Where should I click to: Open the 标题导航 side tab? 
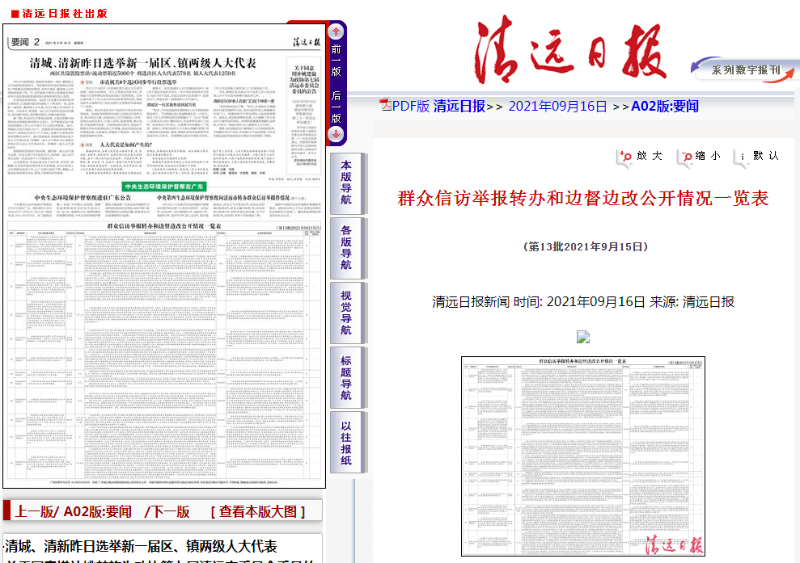(x=346, y=377)
